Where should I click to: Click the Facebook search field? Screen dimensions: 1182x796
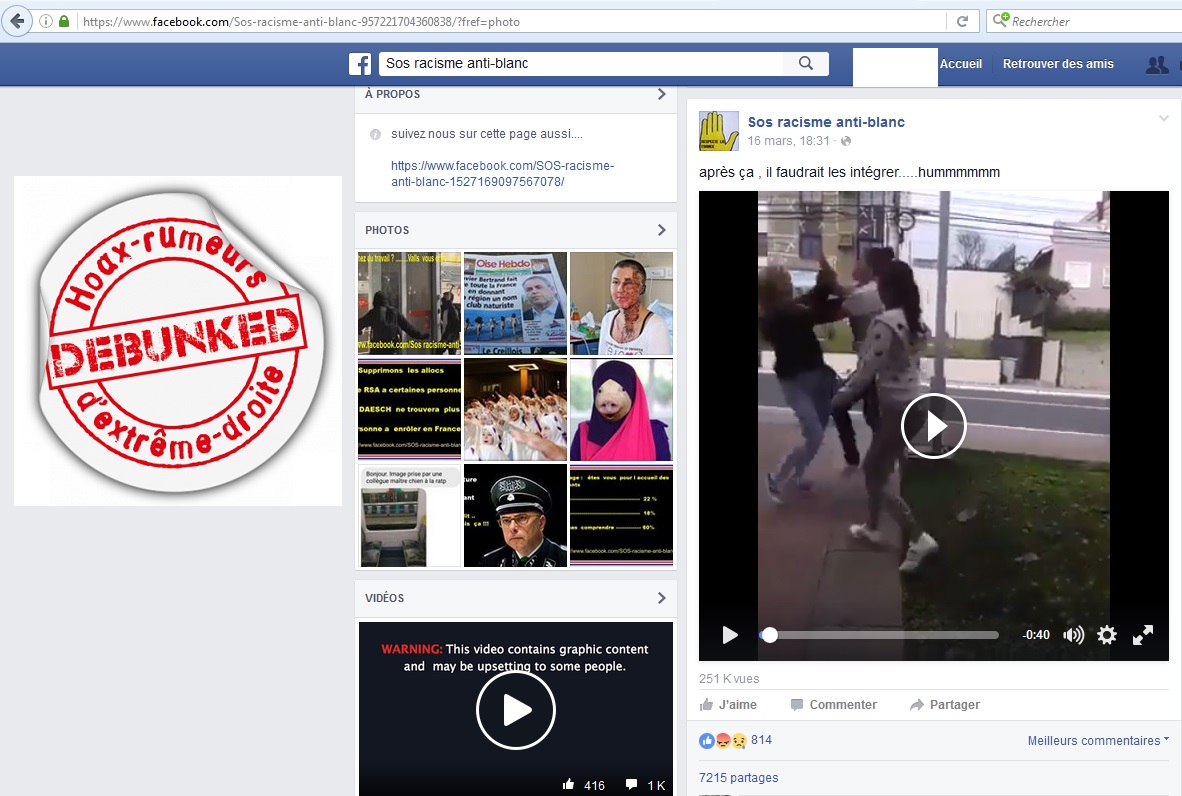pos(582,63)
